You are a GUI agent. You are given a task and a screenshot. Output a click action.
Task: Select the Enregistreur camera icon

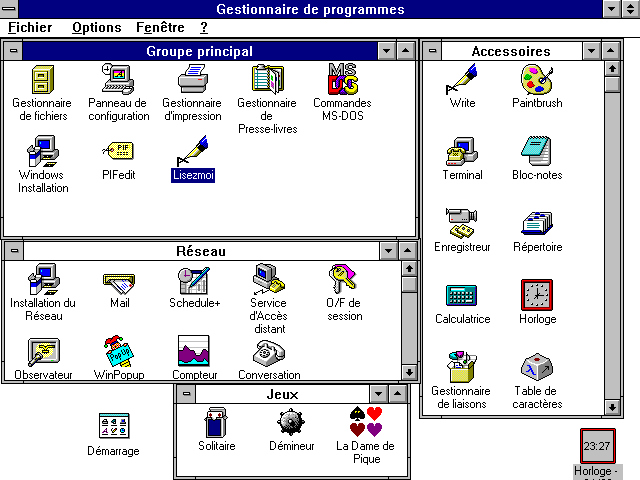pyautogui.click(x=462, y=223)
